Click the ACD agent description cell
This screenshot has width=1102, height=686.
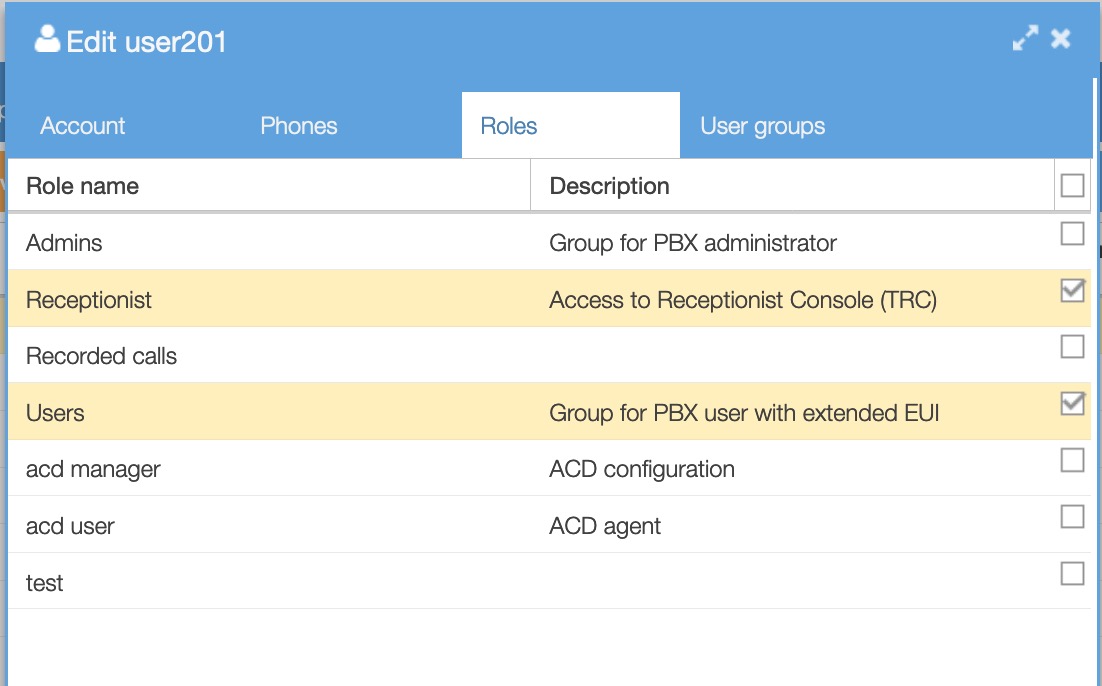605,526
